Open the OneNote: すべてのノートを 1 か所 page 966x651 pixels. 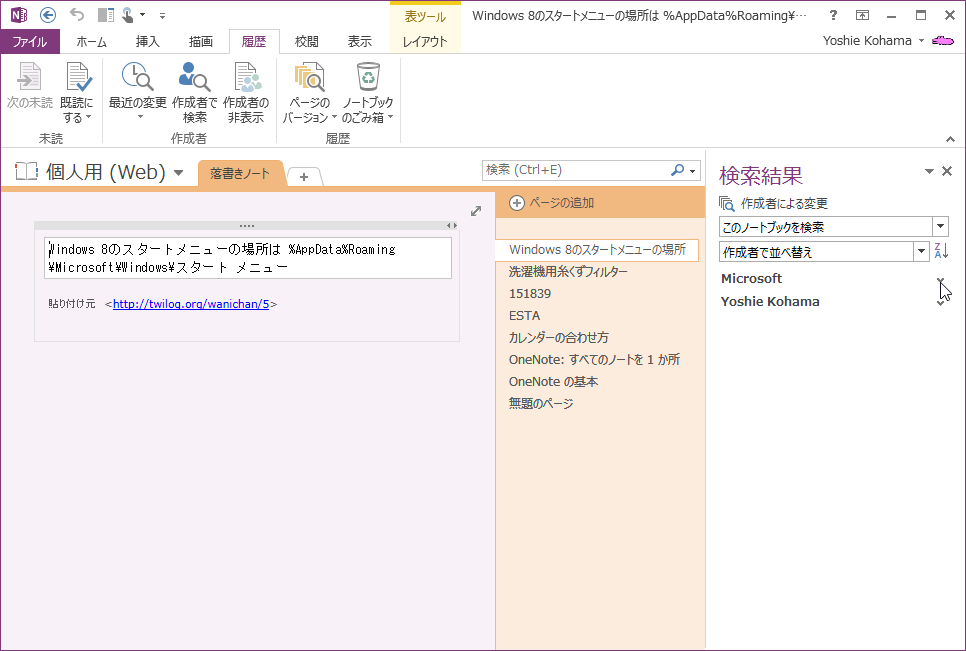(x=597, y=360)
